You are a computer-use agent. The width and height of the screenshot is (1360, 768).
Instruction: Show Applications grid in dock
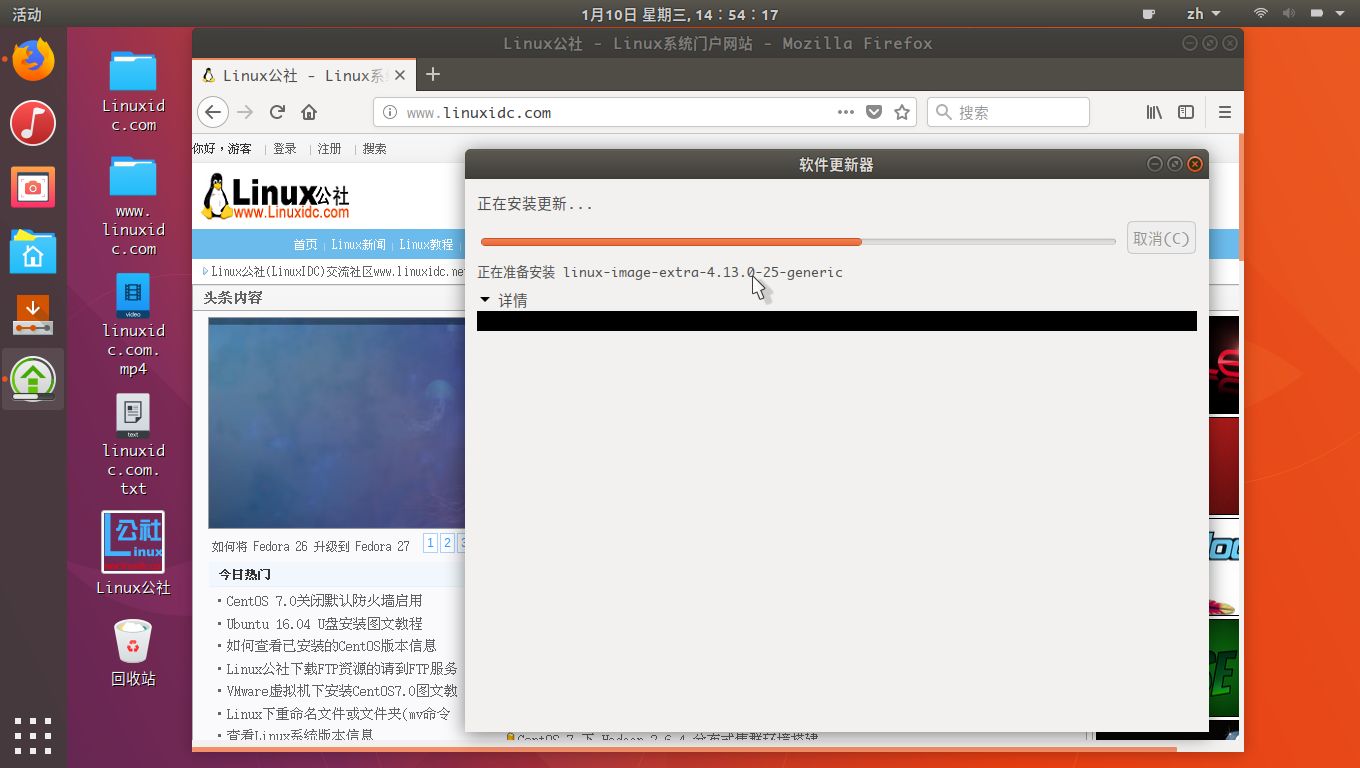pyautogui.click(x=33, y=735)
